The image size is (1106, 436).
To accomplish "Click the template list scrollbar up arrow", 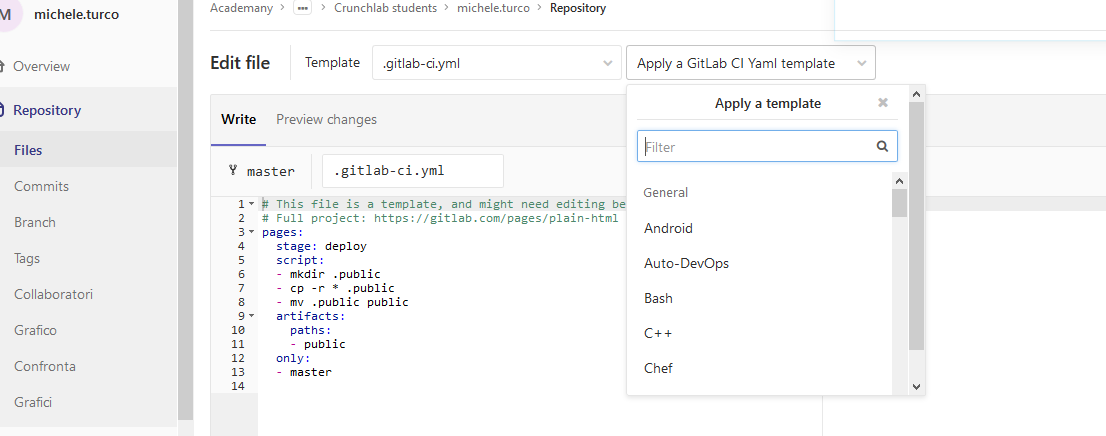I will tap(899, 180).
